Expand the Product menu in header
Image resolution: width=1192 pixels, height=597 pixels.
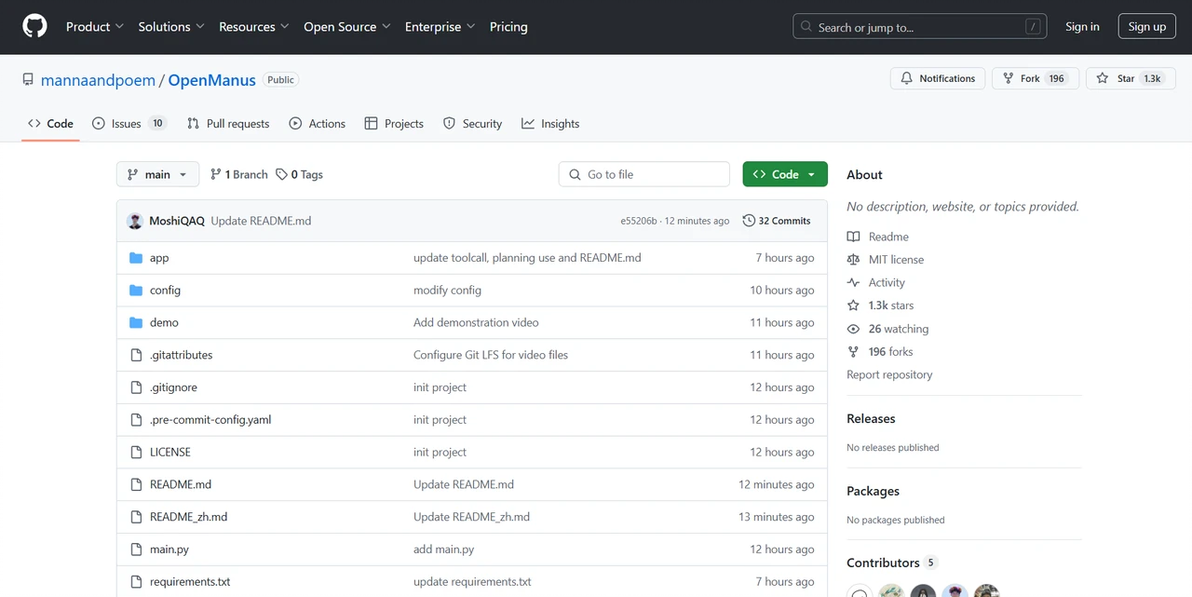[x=94, y=27]
